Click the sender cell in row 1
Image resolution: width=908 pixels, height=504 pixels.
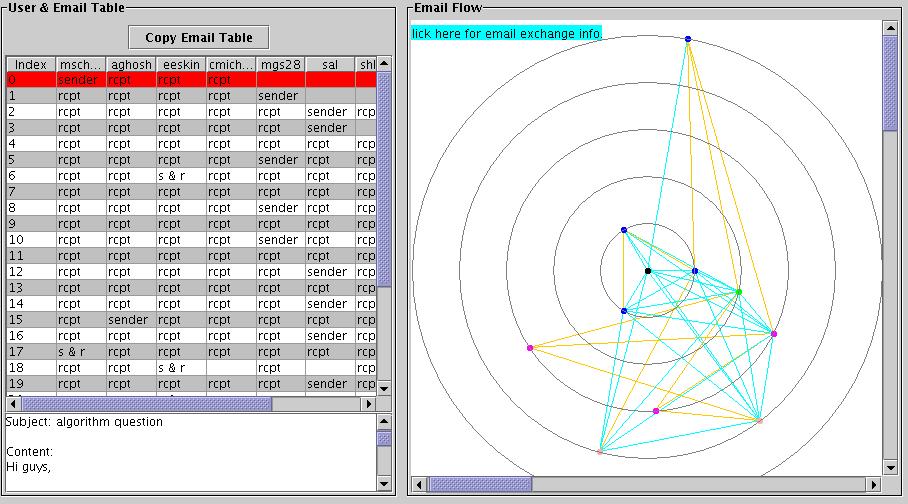point(280,96)
